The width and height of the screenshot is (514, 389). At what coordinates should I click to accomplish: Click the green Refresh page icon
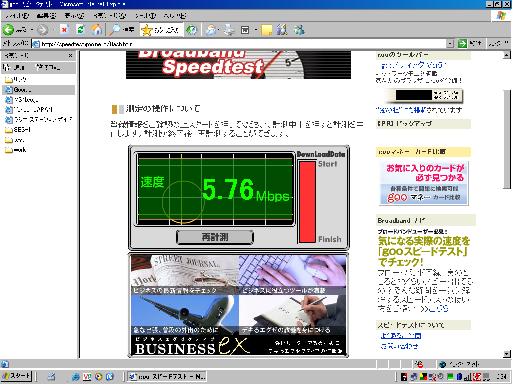[x=81, y=30]
